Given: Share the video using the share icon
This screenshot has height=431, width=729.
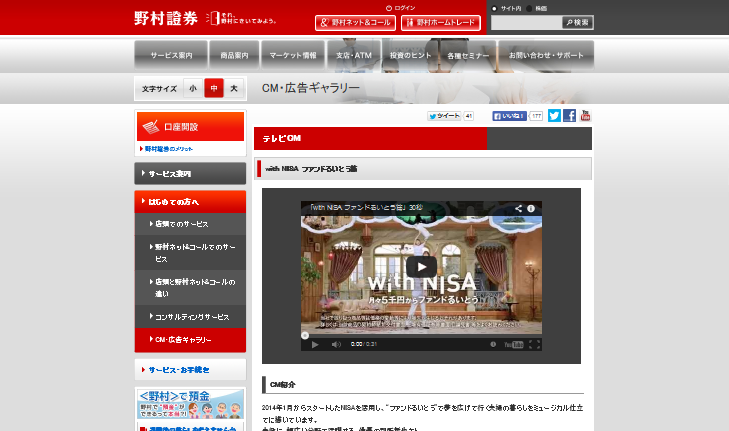Looking at the screenshot, I should 518,208.
